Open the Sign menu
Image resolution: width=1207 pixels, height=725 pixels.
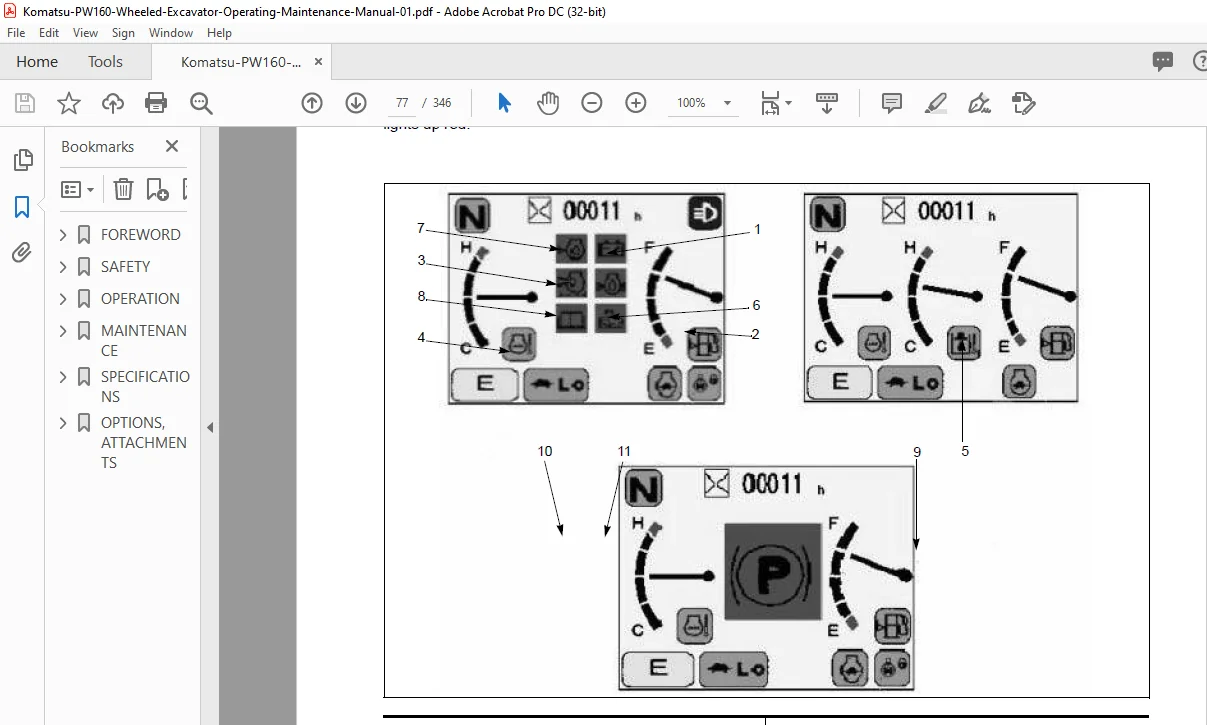pos(123,33)
